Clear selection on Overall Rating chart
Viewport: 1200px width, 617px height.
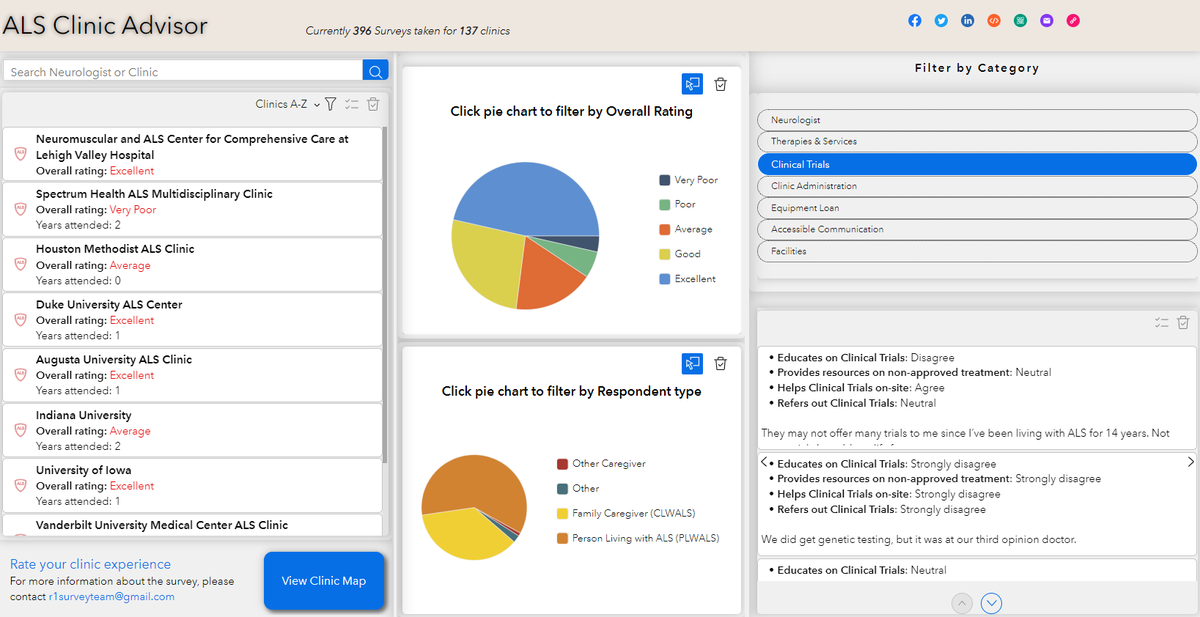721,84
